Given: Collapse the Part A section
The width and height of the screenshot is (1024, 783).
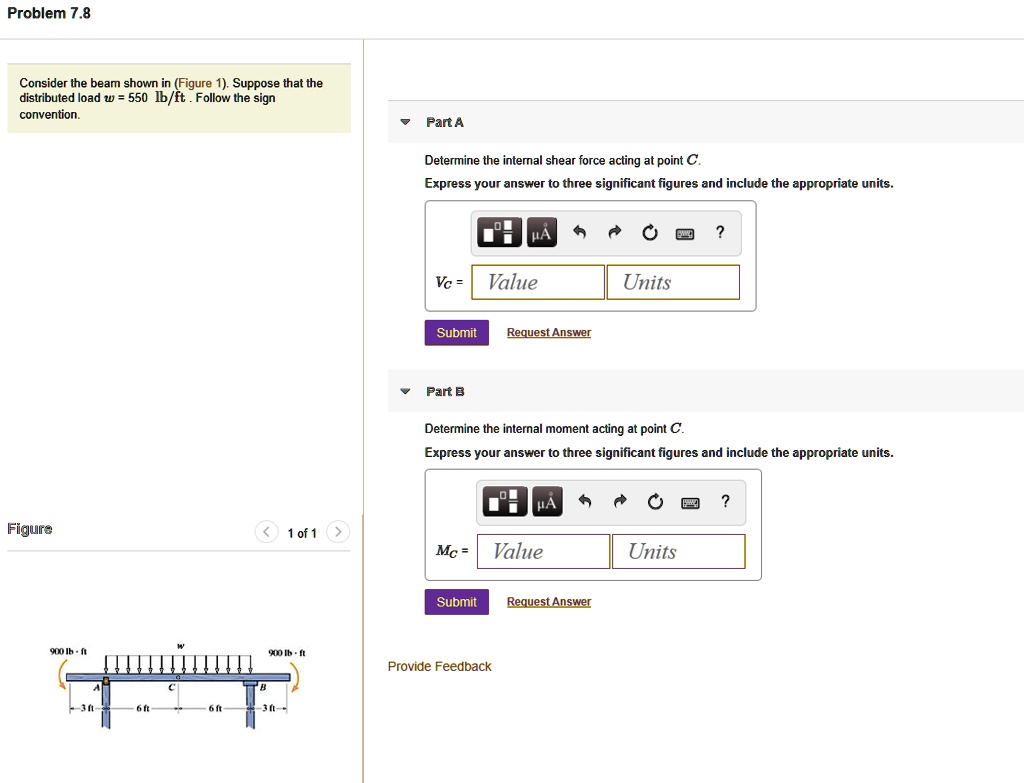Looking at the screenshot, I should (x=404, y=121).
